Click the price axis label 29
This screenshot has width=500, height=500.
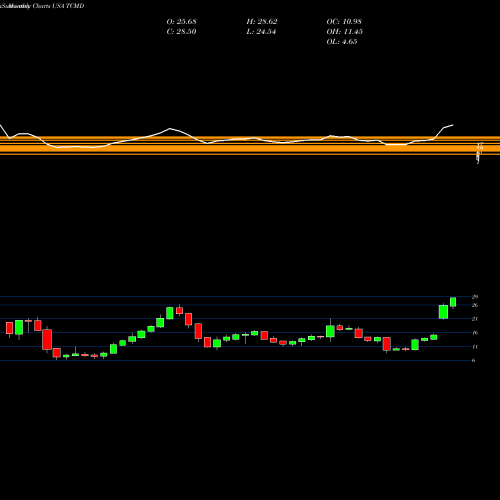(475, 297)
